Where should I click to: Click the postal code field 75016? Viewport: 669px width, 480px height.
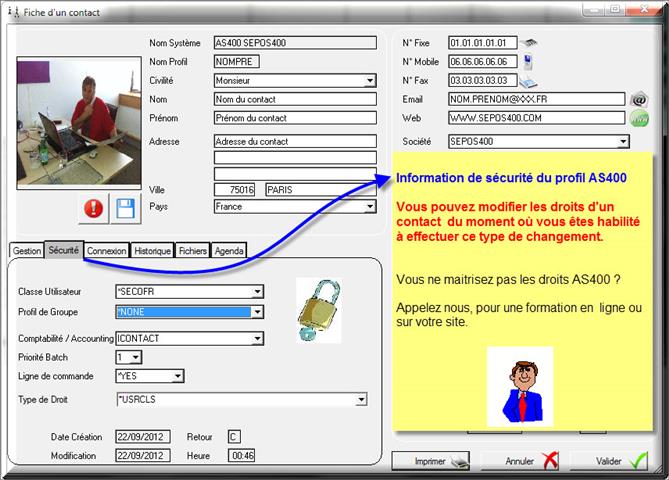(235, 190)
